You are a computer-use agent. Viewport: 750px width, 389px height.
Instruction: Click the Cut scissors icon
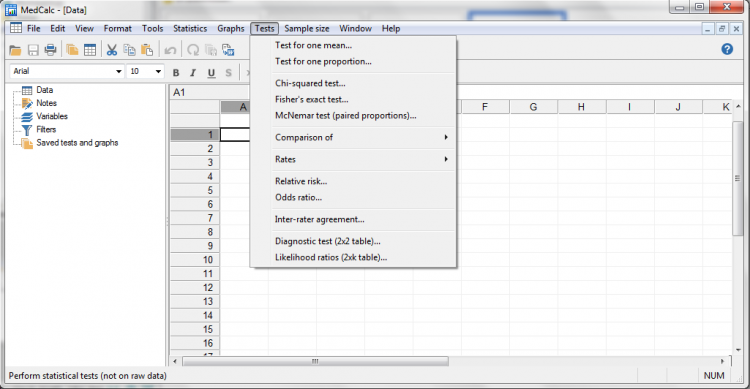[x=112, y=50]
